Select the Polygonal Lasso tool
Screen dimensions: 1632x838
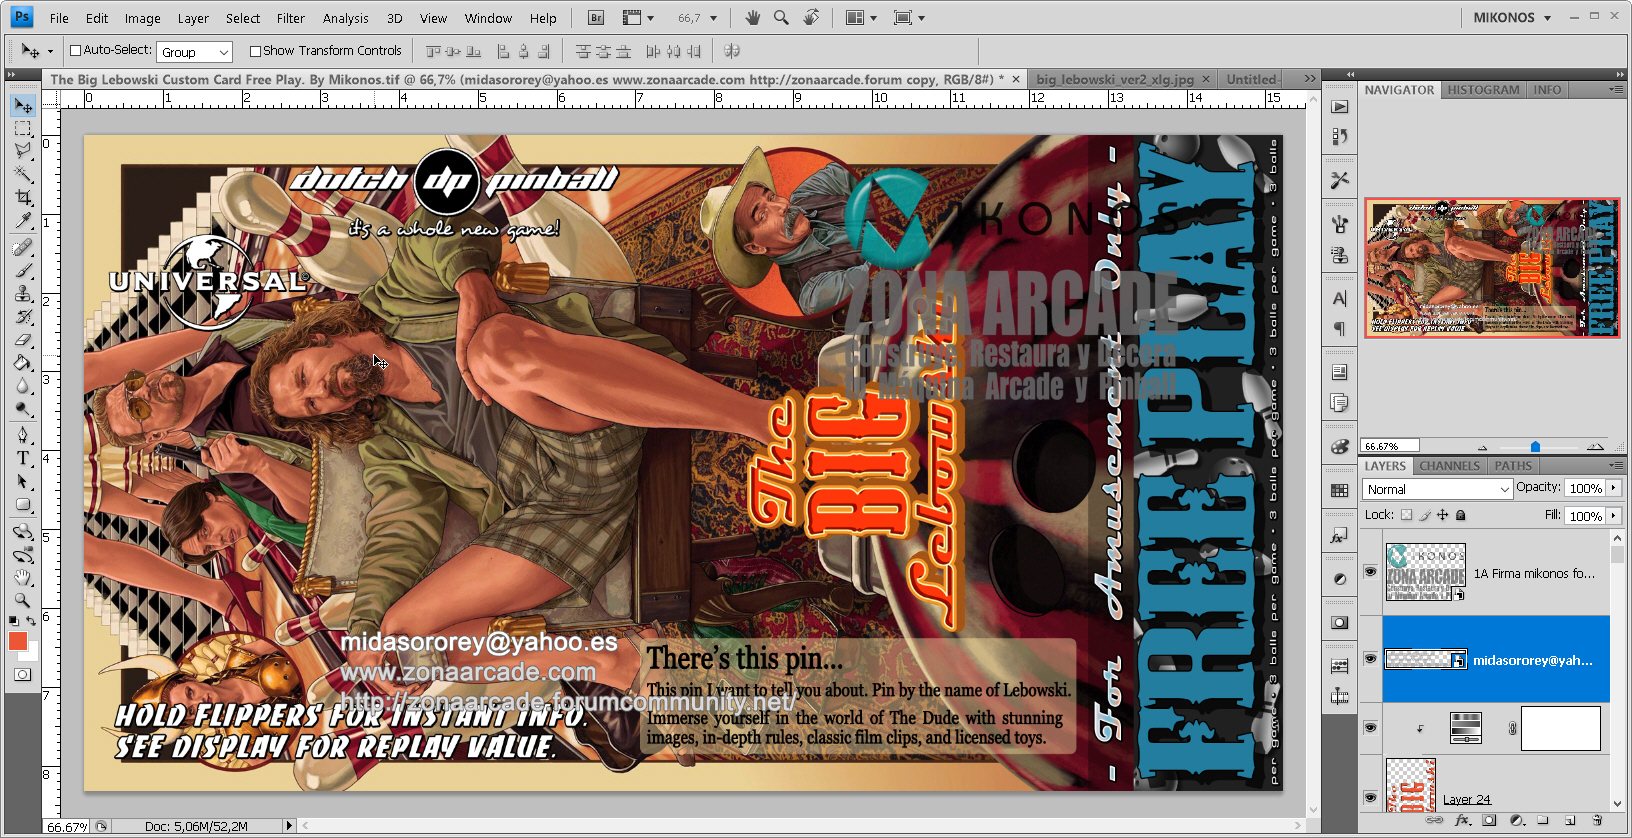(x=22, y=151)
